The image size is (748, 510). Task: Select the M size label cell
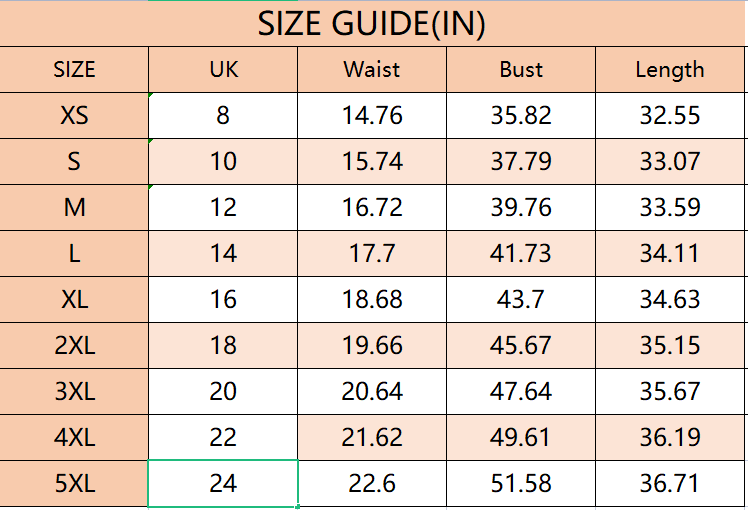click(74, 208)
